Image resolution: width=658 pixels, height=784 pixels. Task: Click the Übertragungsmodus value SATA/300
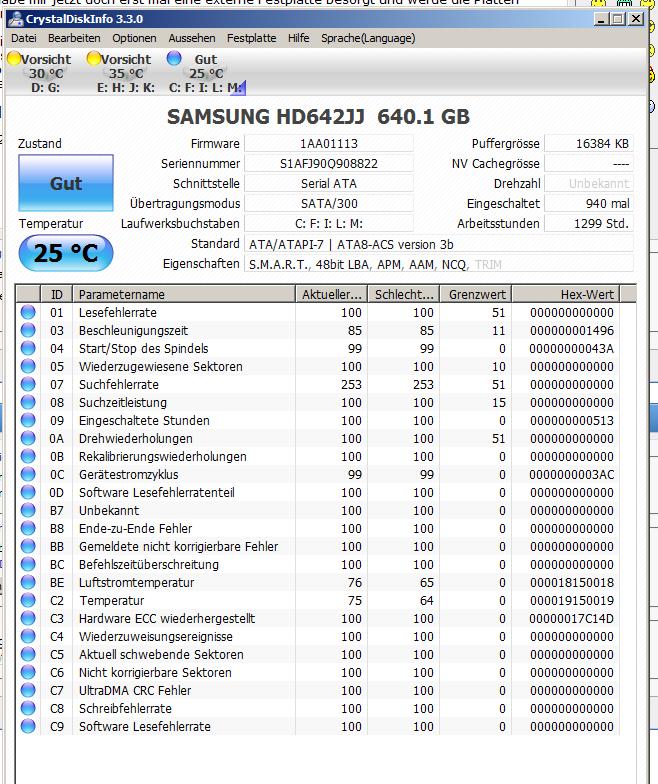(x=328, y=204)
